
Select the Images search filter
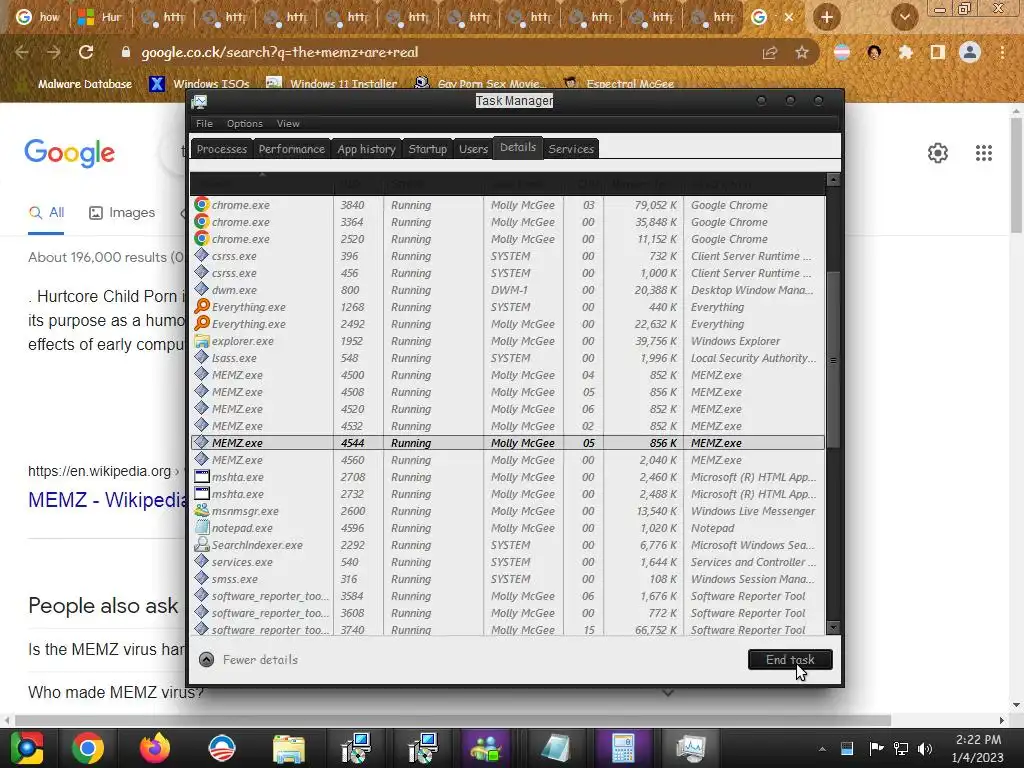(x=122, y=212)
